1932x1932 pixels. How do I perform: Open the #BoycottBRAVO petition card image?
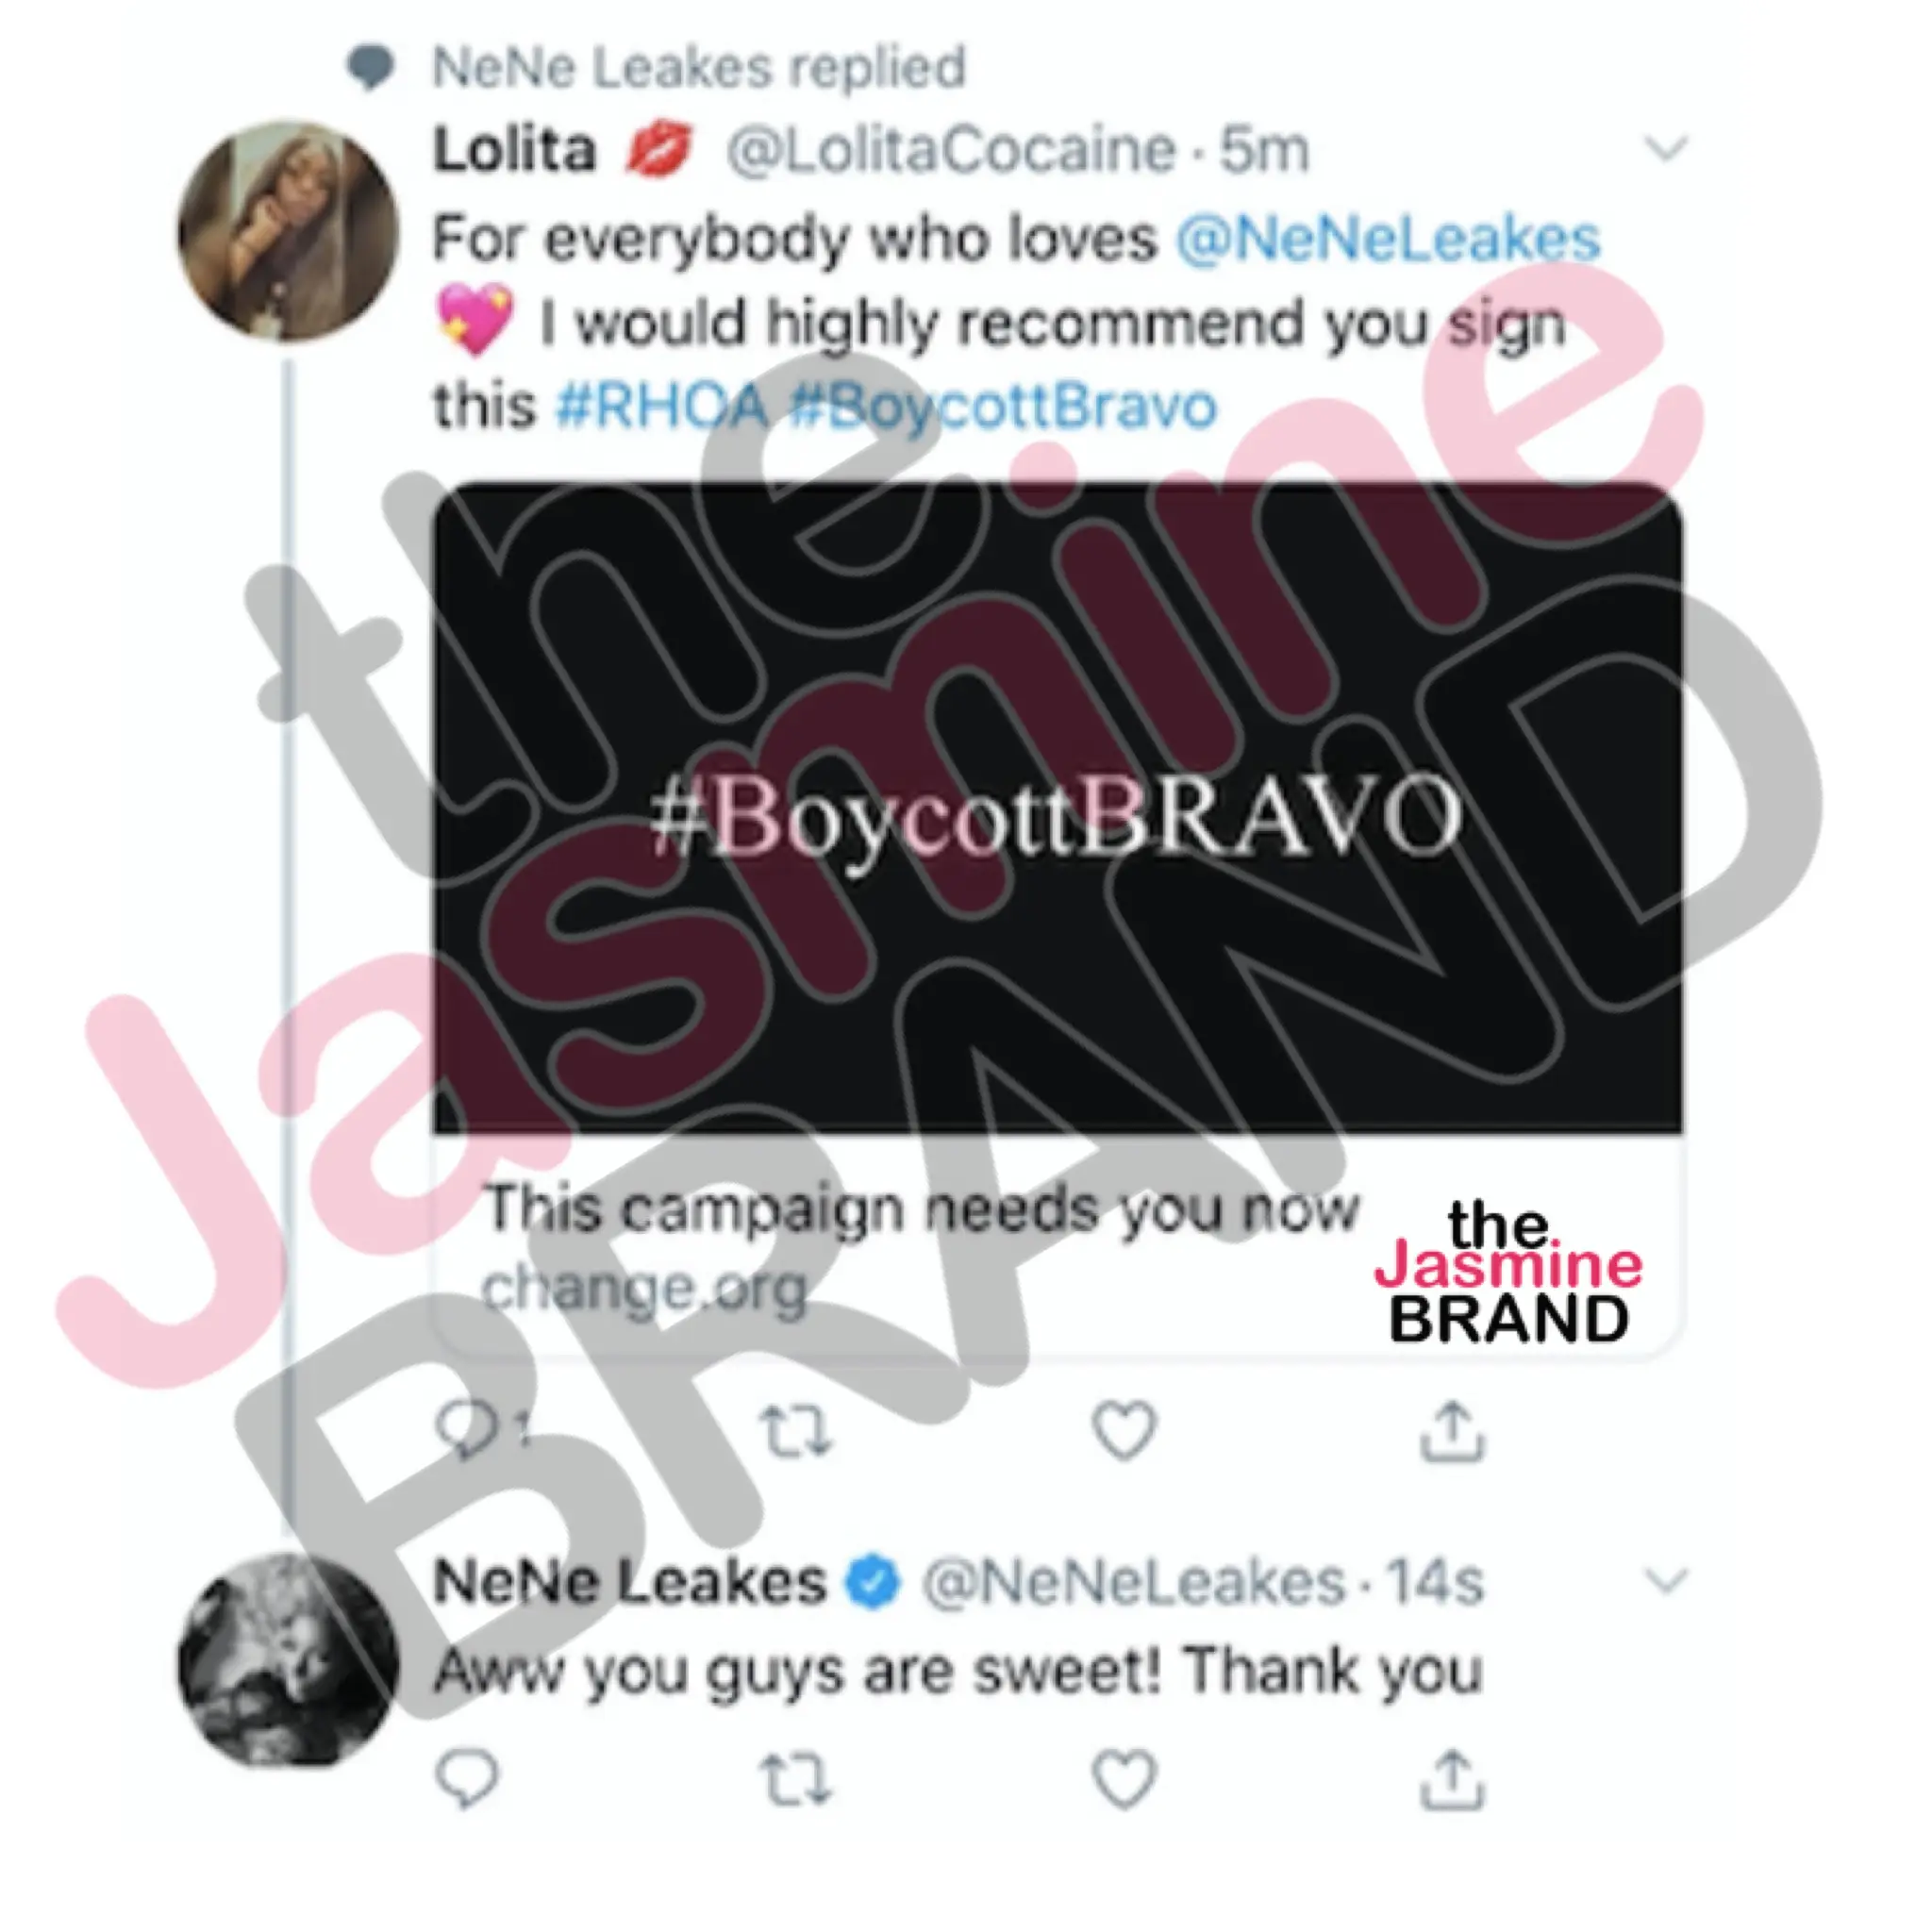coord(1057,808)
